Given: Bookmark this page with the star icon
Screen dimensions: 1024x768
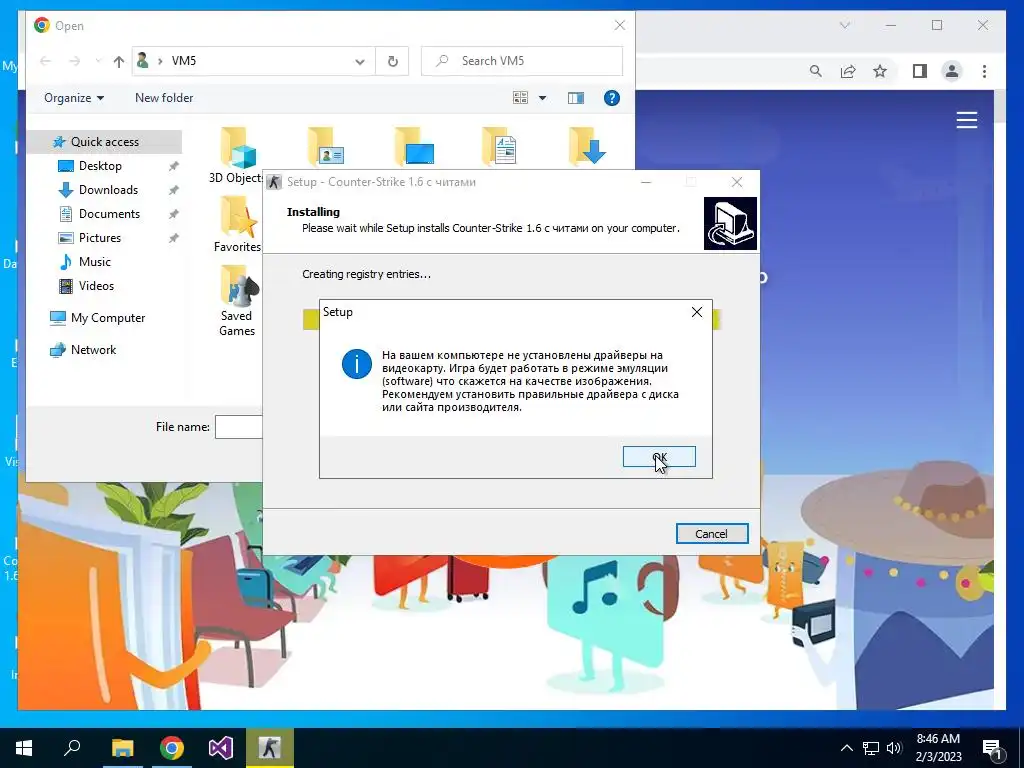Looking at the screenshot, I should click(x=880, y=71).
